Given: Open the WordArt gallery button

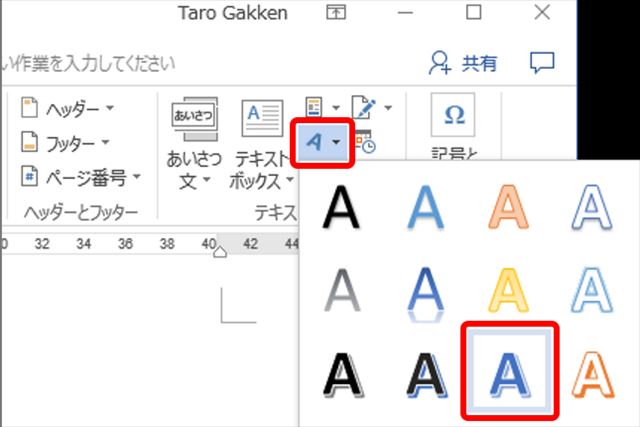Looking at the screenshot, I should click(322, 142).
